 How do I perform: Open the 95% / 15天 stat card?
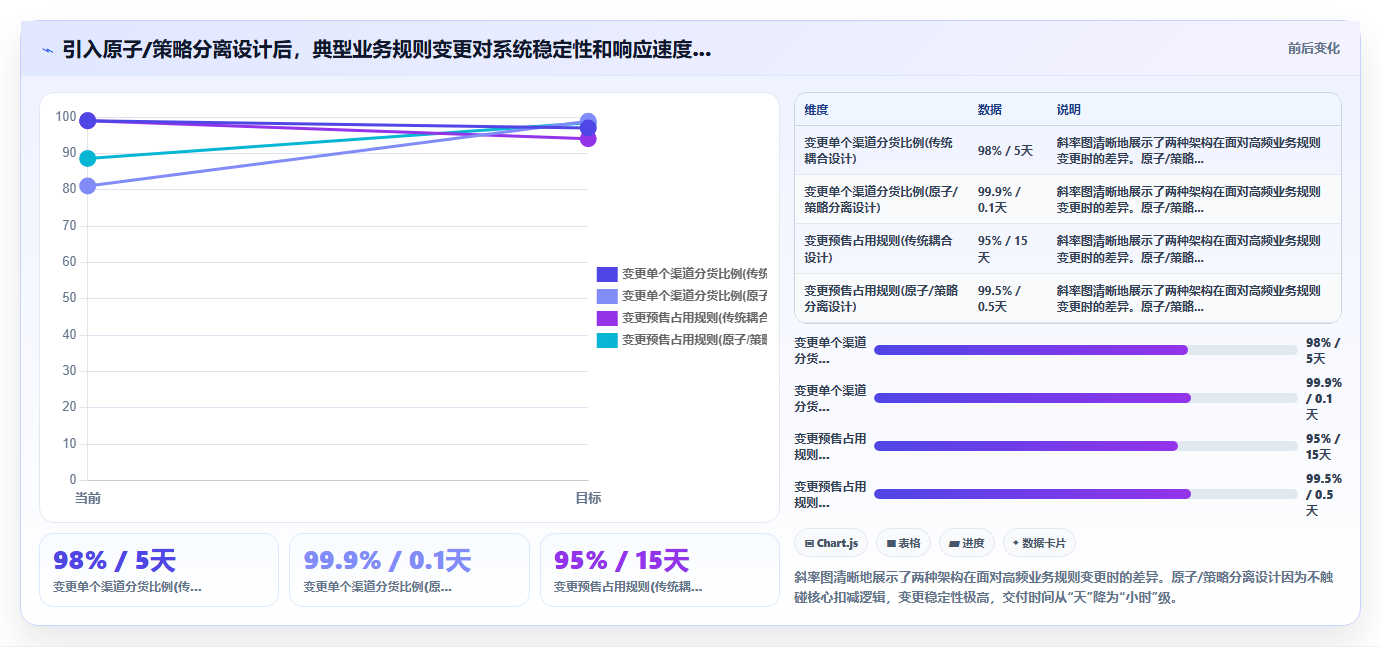click(x=660, y=570)
